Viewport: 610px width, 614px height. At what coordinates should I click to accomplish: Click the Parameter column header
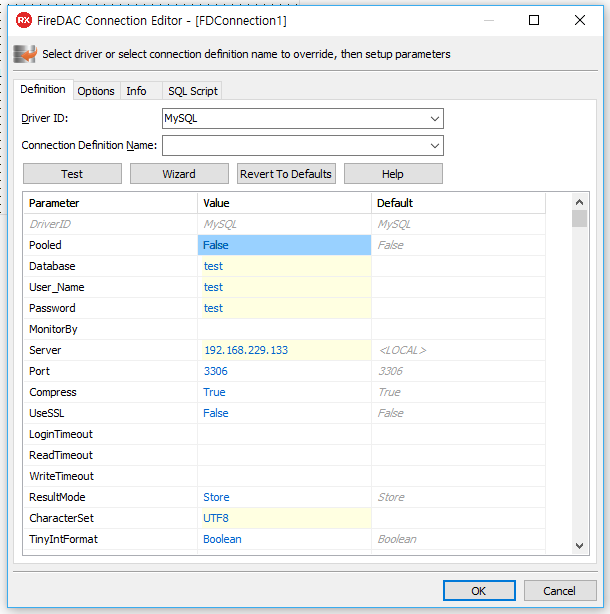point(110,203)
